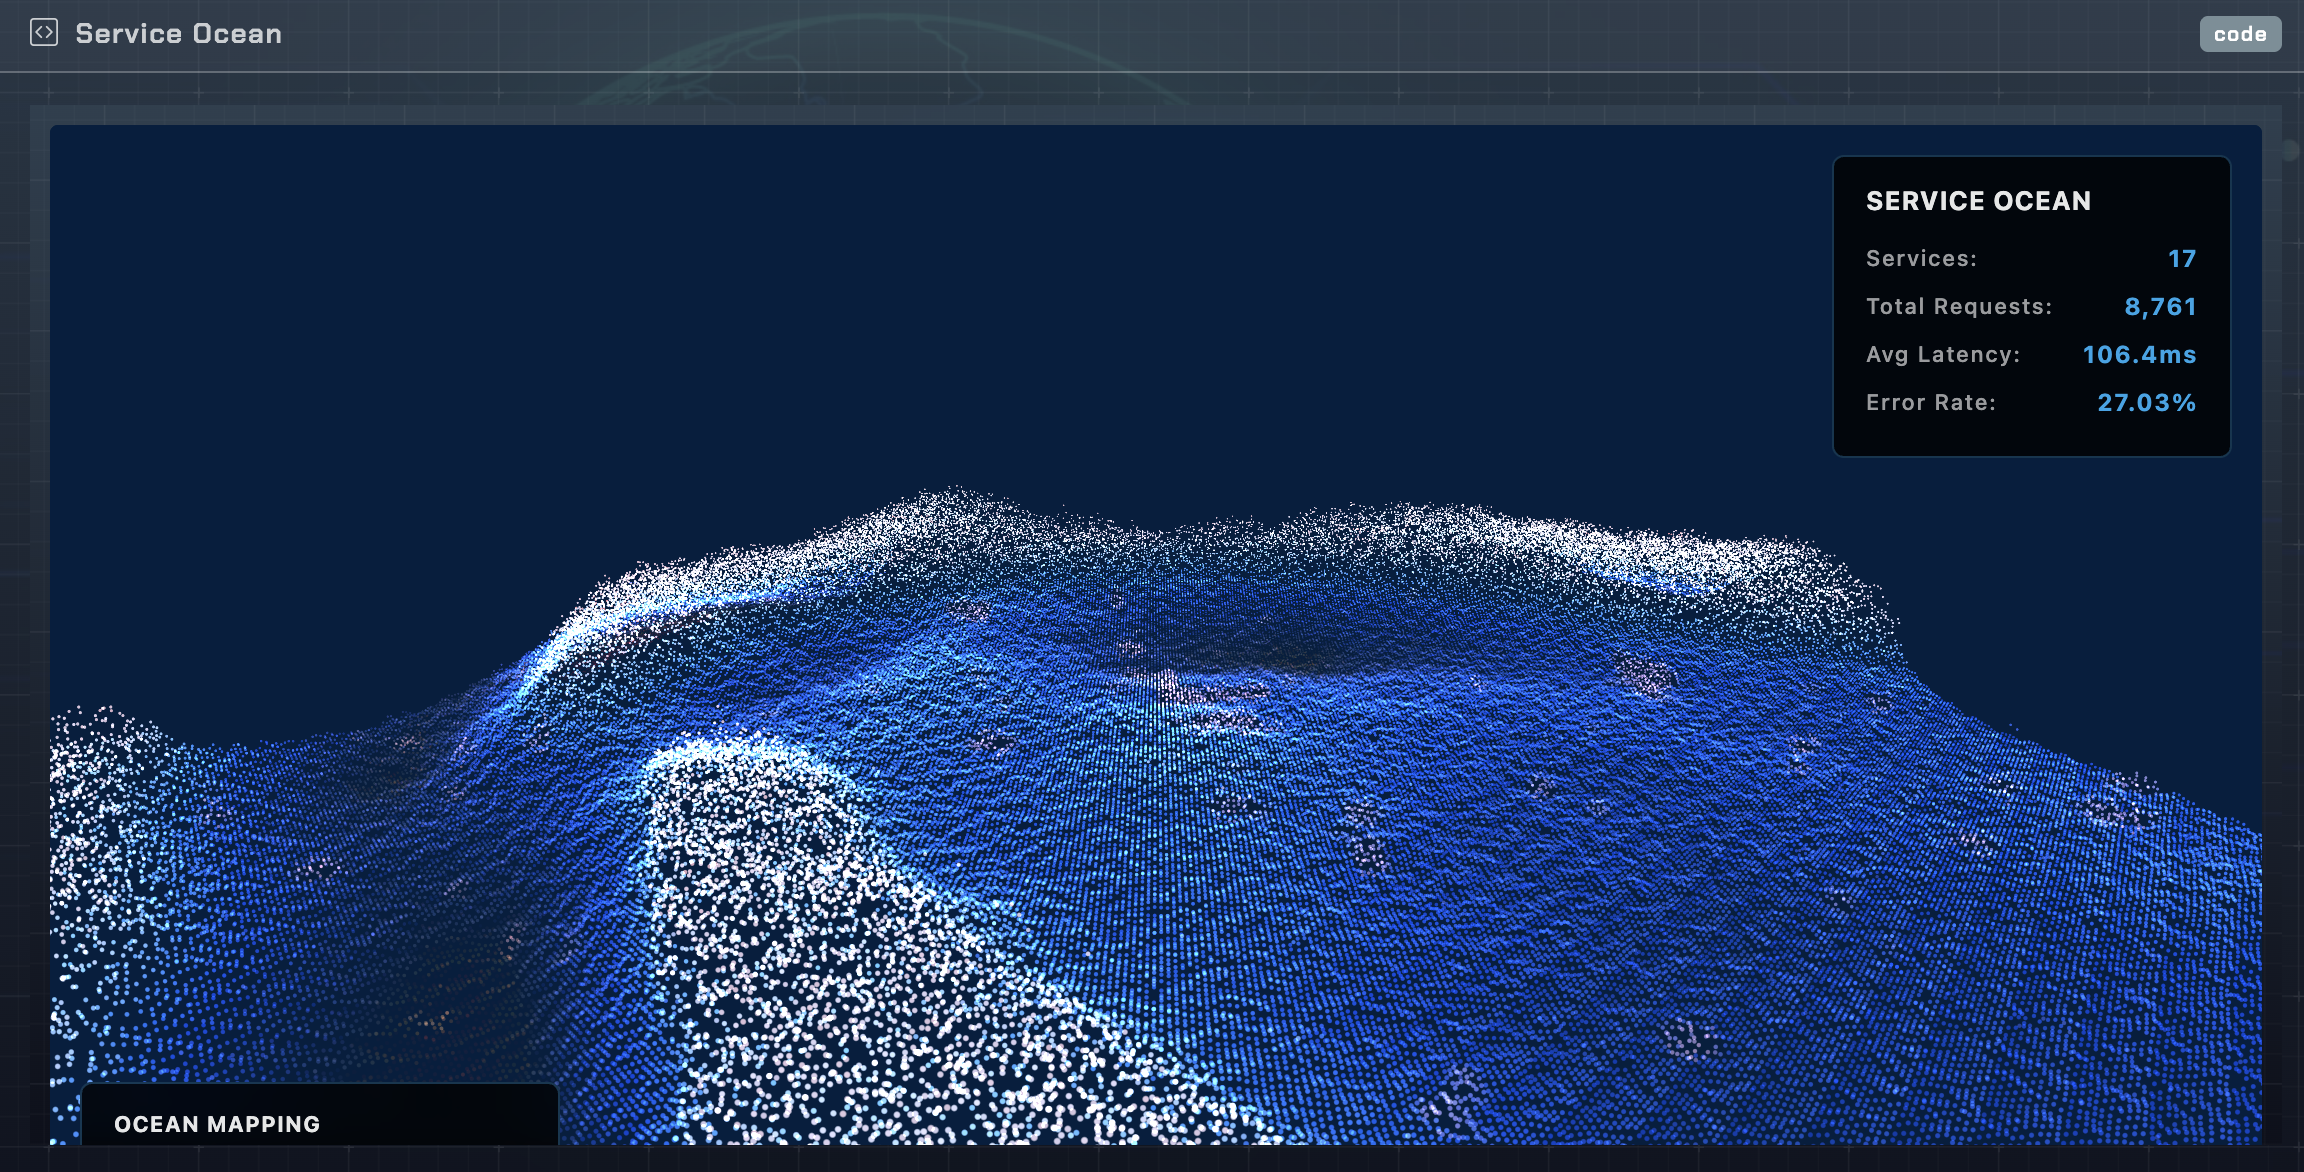Image resolution: width=2304 pixels, height=1172 pixels.
Task: Click the Total Requests label
Action: pos(1961,306)
